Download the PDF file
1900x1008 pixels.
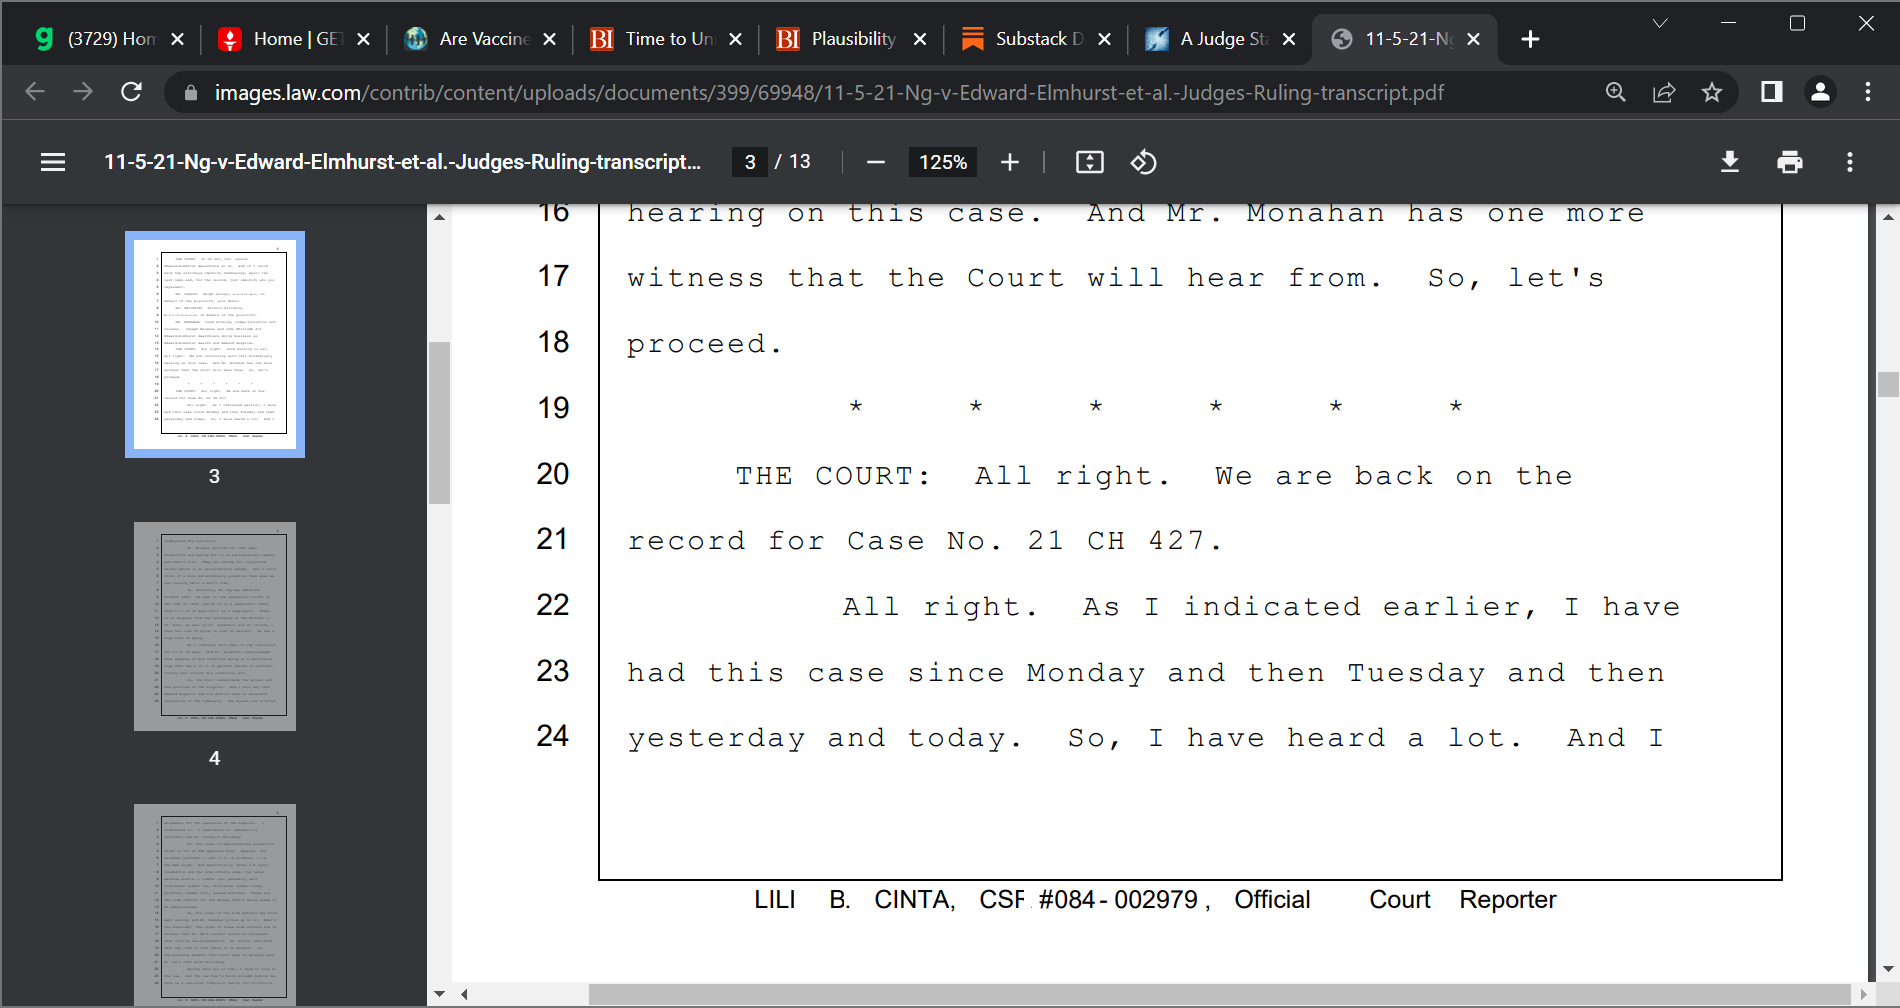pyautogui.click(x=1729, y=162)
